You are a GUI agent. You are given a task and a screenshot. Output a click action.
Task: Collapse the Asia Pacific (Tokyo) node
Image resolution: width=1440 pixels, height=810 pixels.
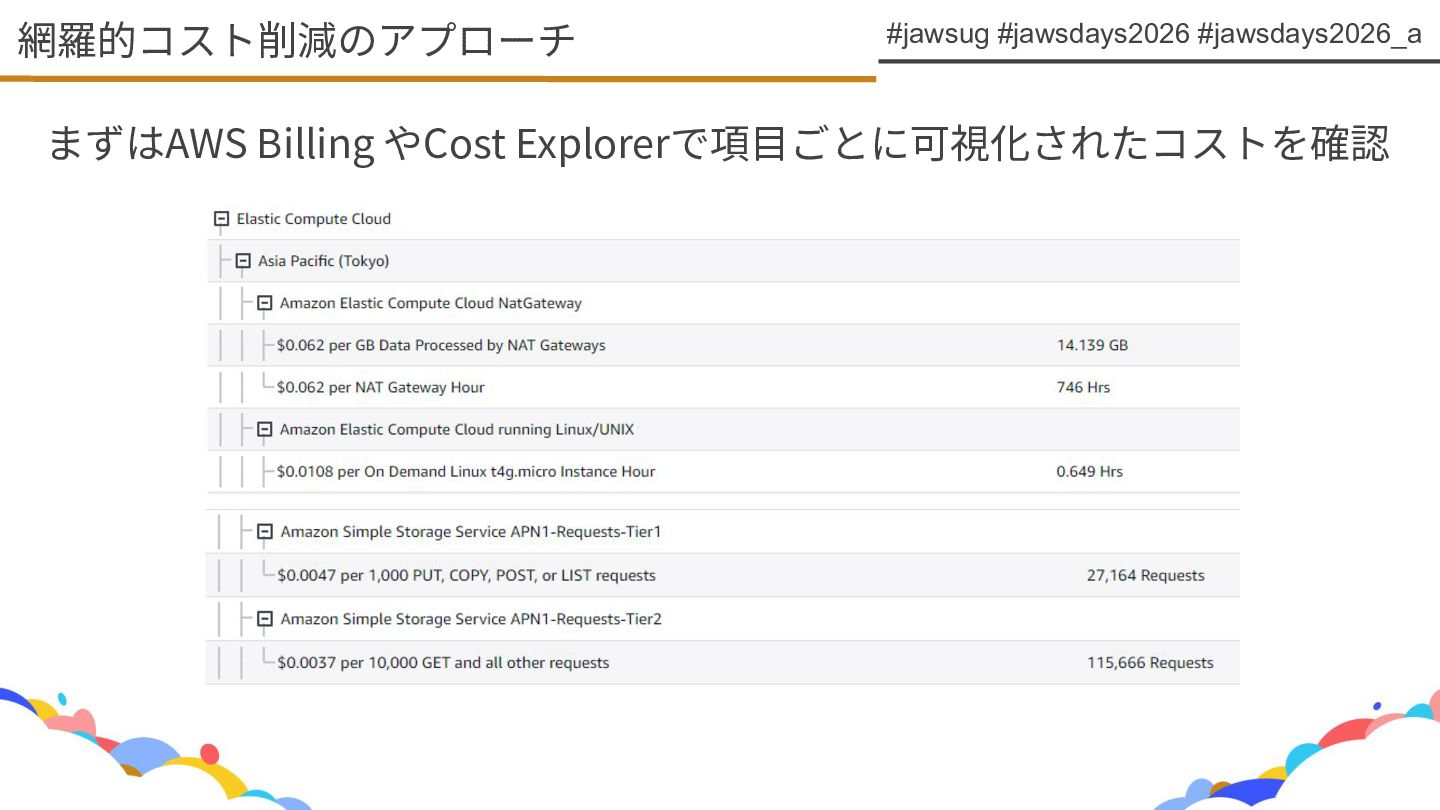pos(243,261)
